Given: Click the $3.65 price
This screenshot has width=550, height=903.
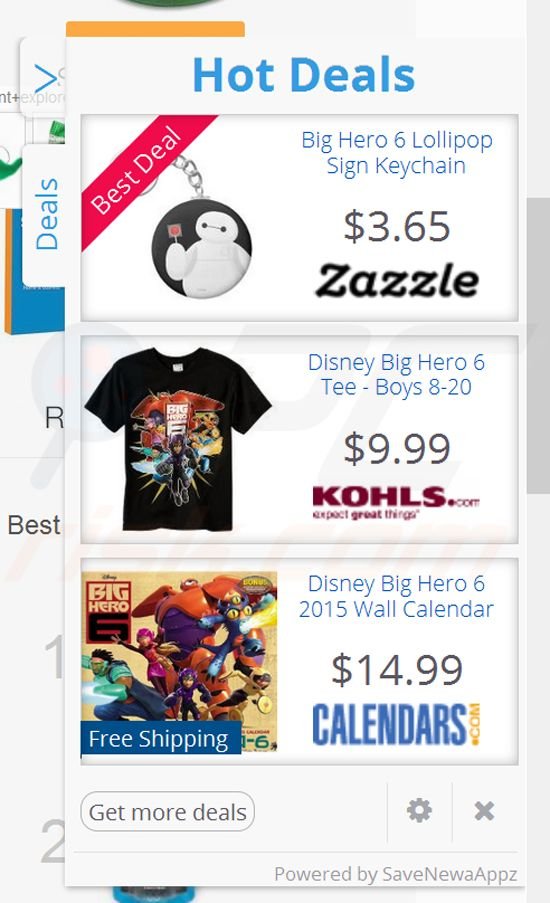Looking at the screenshot, I should click(397, 226).
